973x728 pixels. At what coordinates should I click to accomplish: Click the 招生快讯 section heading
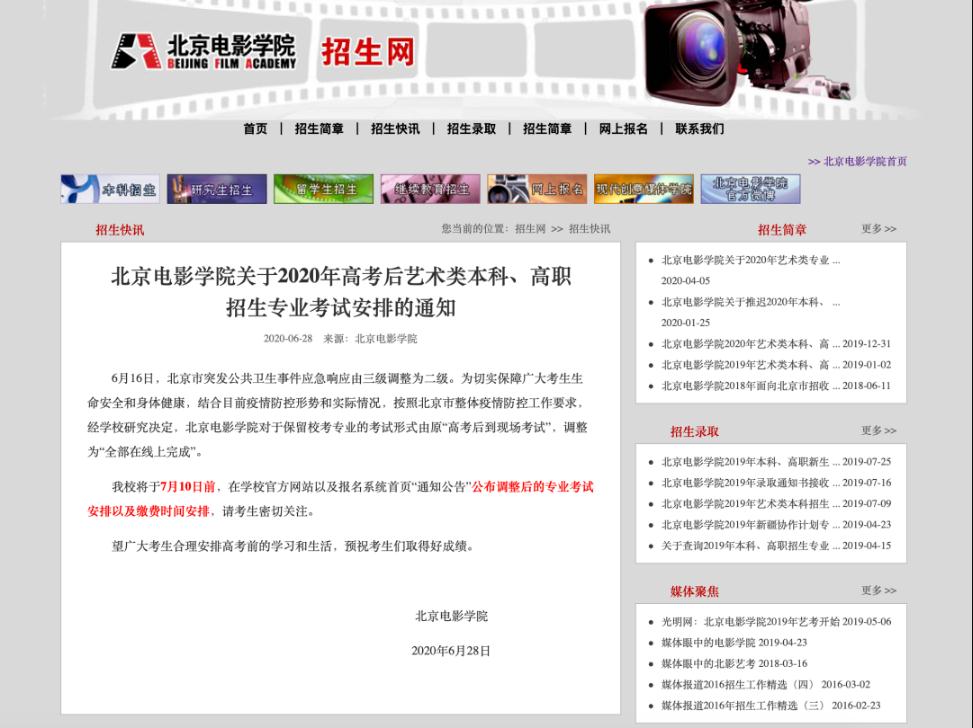coord(120,230)
